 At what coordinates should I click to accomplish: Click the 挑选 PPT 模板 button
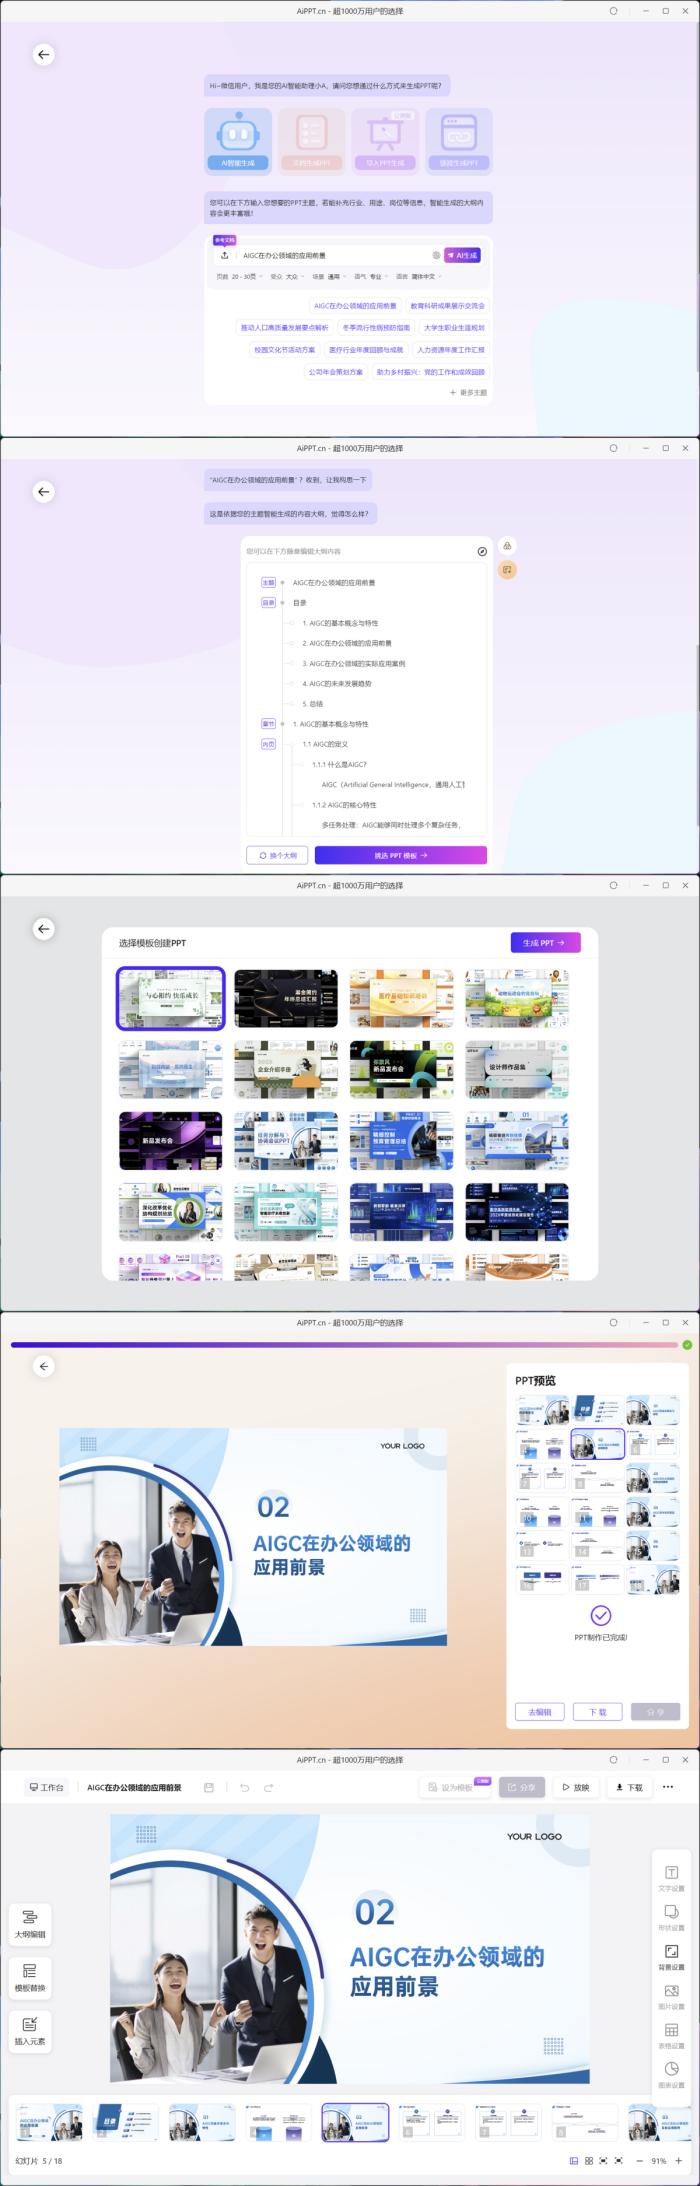click(x=400, y=856)
